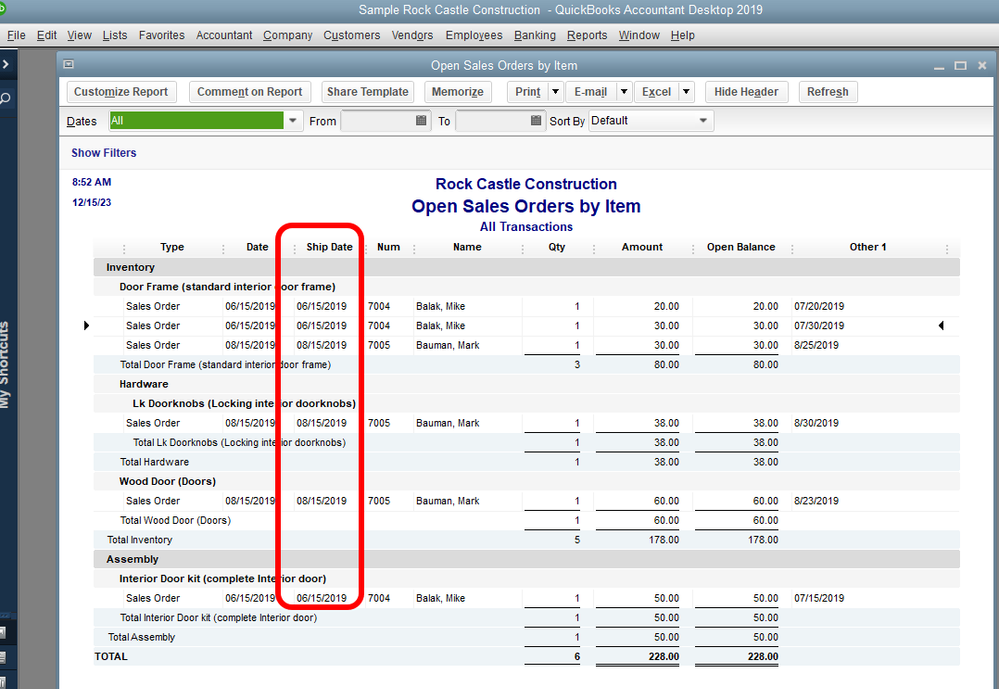This screenshot has width=999, height=689.
Task: Click the Amount column header
Action: coord(642,247)
